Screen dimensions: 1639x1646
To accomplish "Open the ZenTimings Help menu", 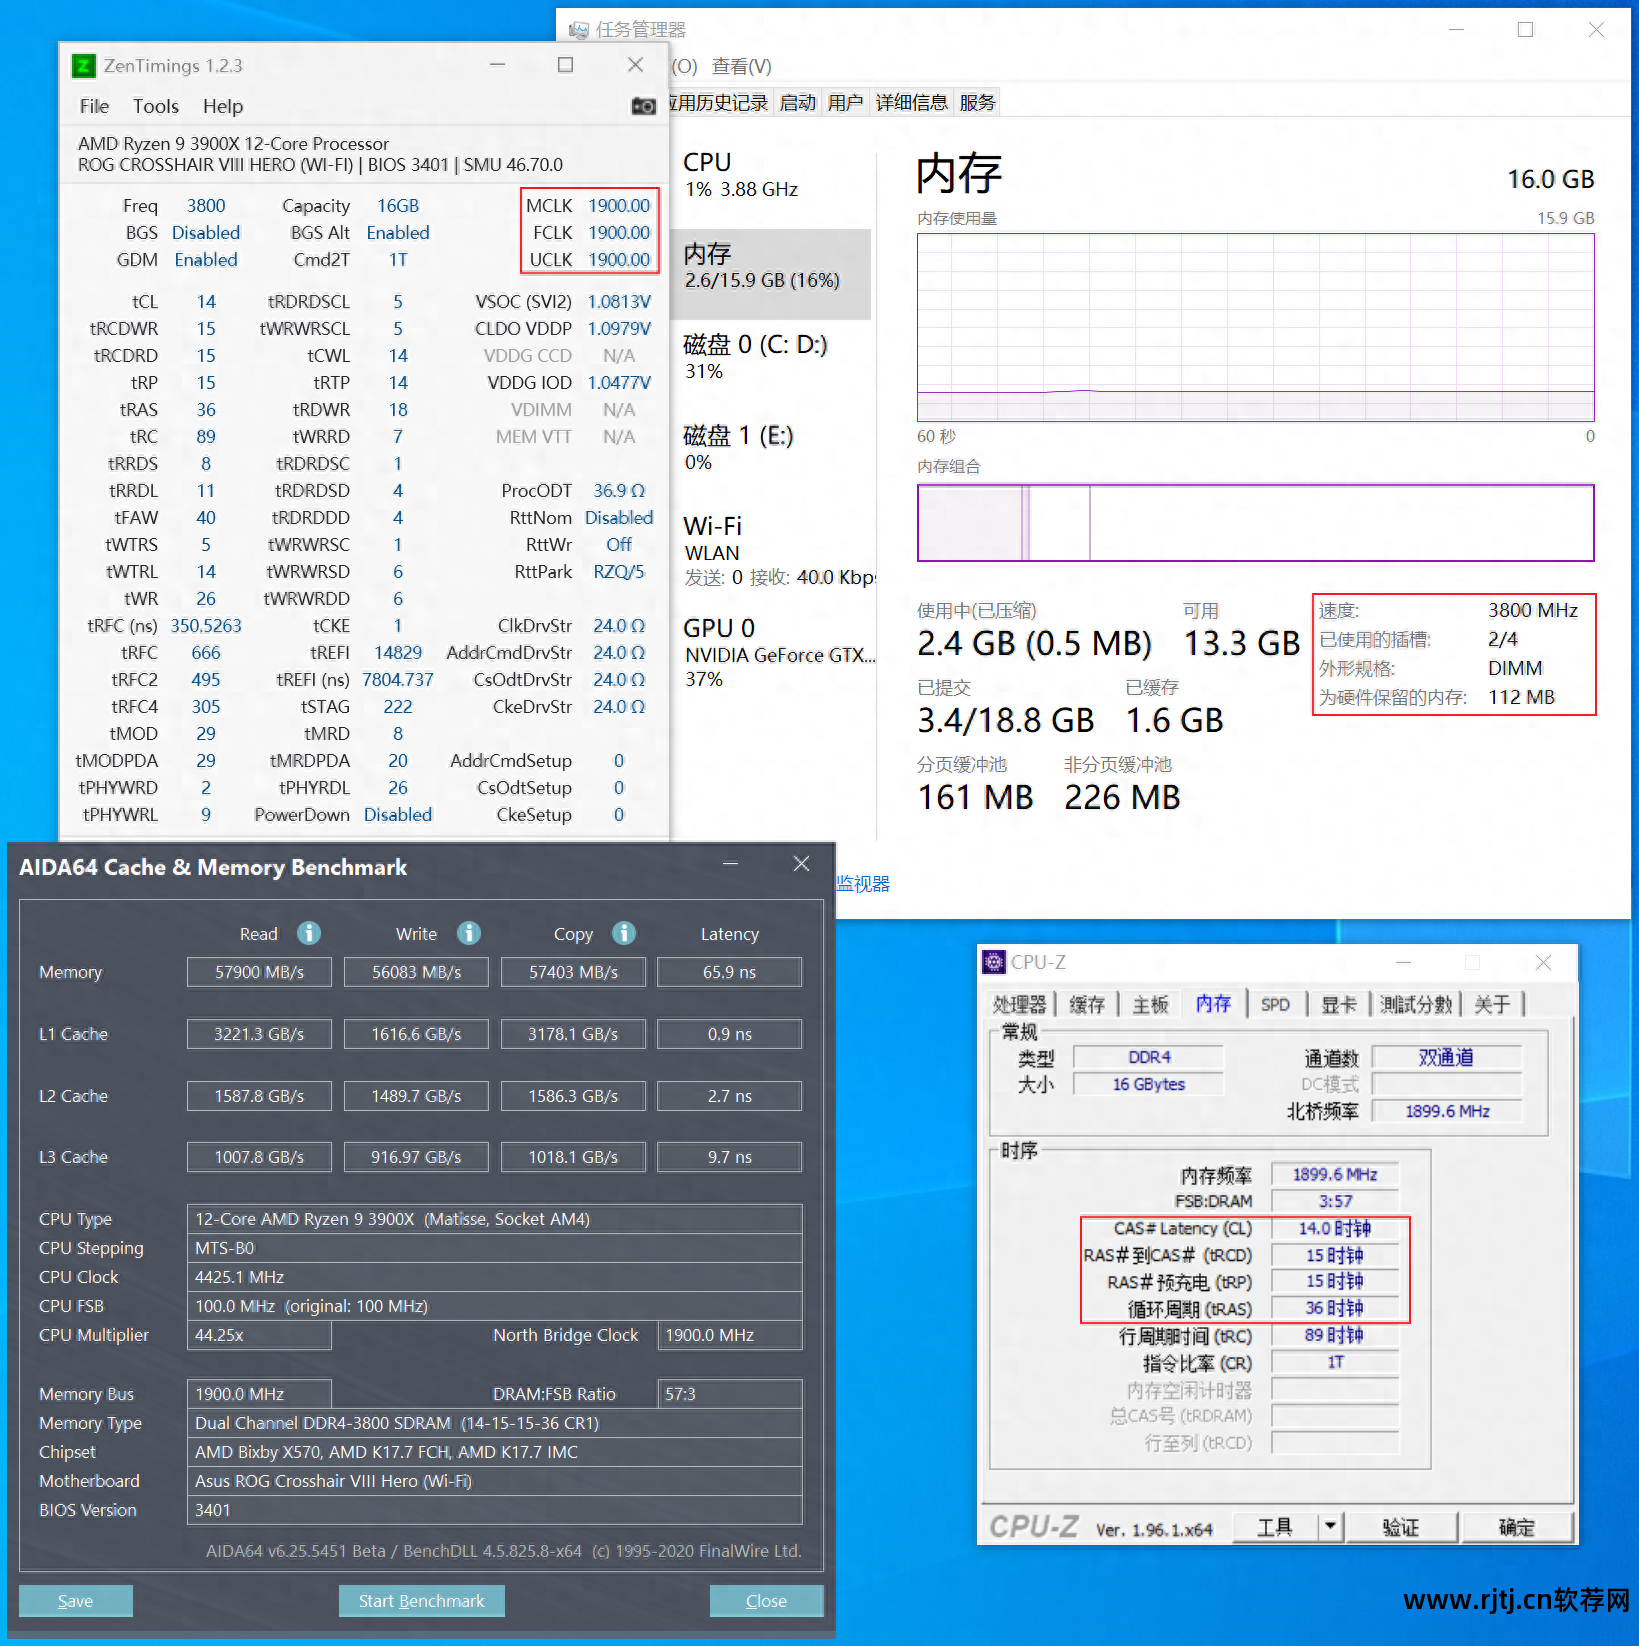I will point(223,106).
